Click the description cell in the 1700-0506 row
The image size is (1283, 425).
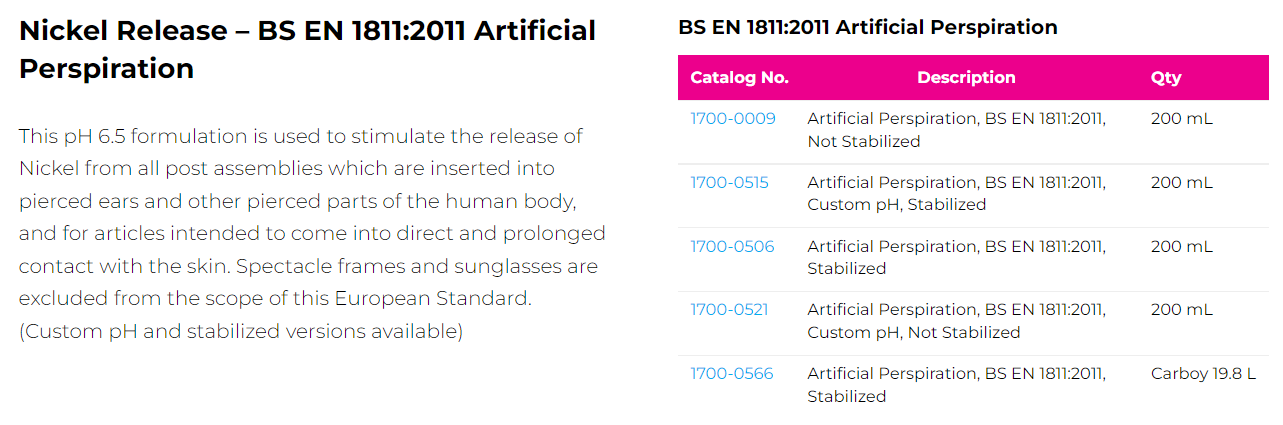coord(956,258)
